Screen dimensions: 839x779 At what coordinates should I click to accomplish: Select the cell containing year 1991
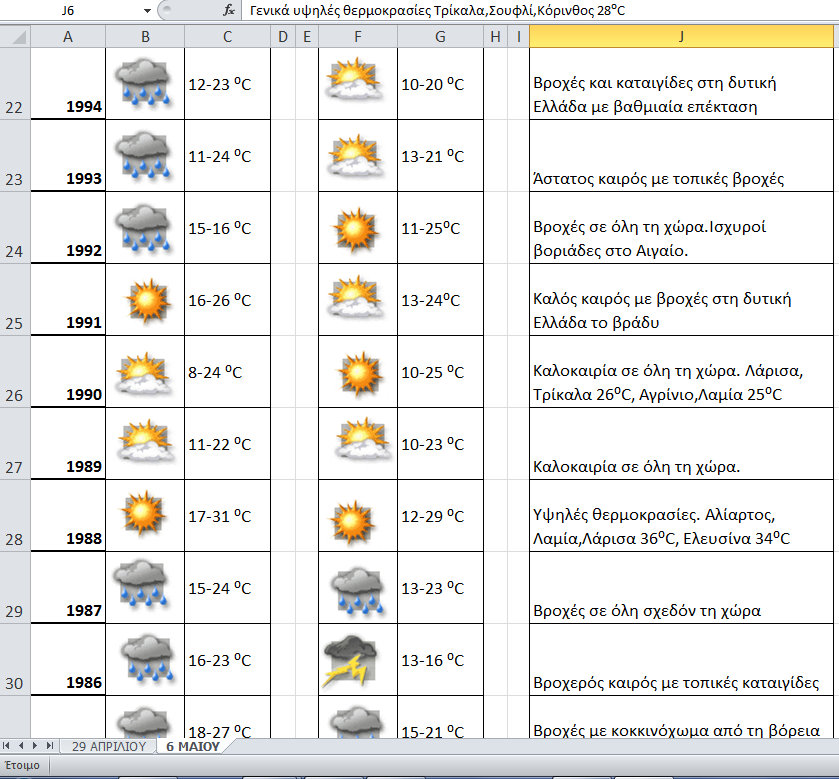(68, 300)
